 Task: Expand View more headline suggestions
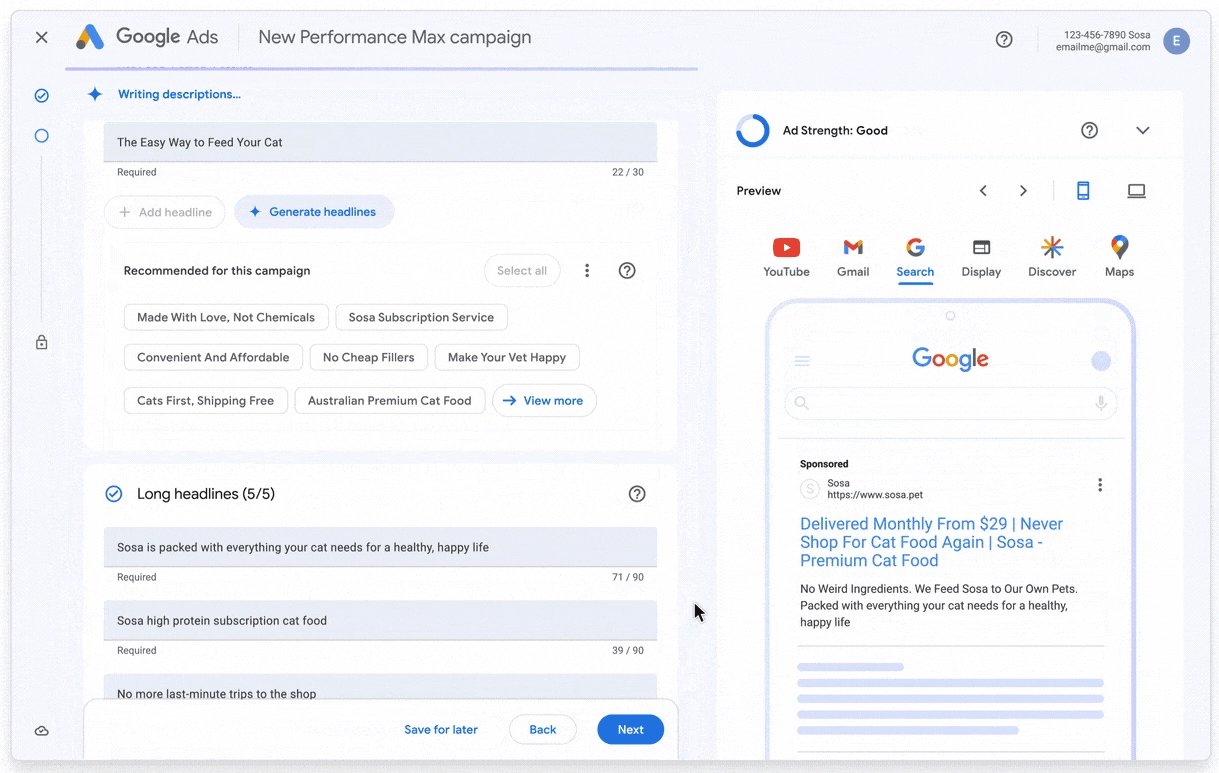pos(544,401)
